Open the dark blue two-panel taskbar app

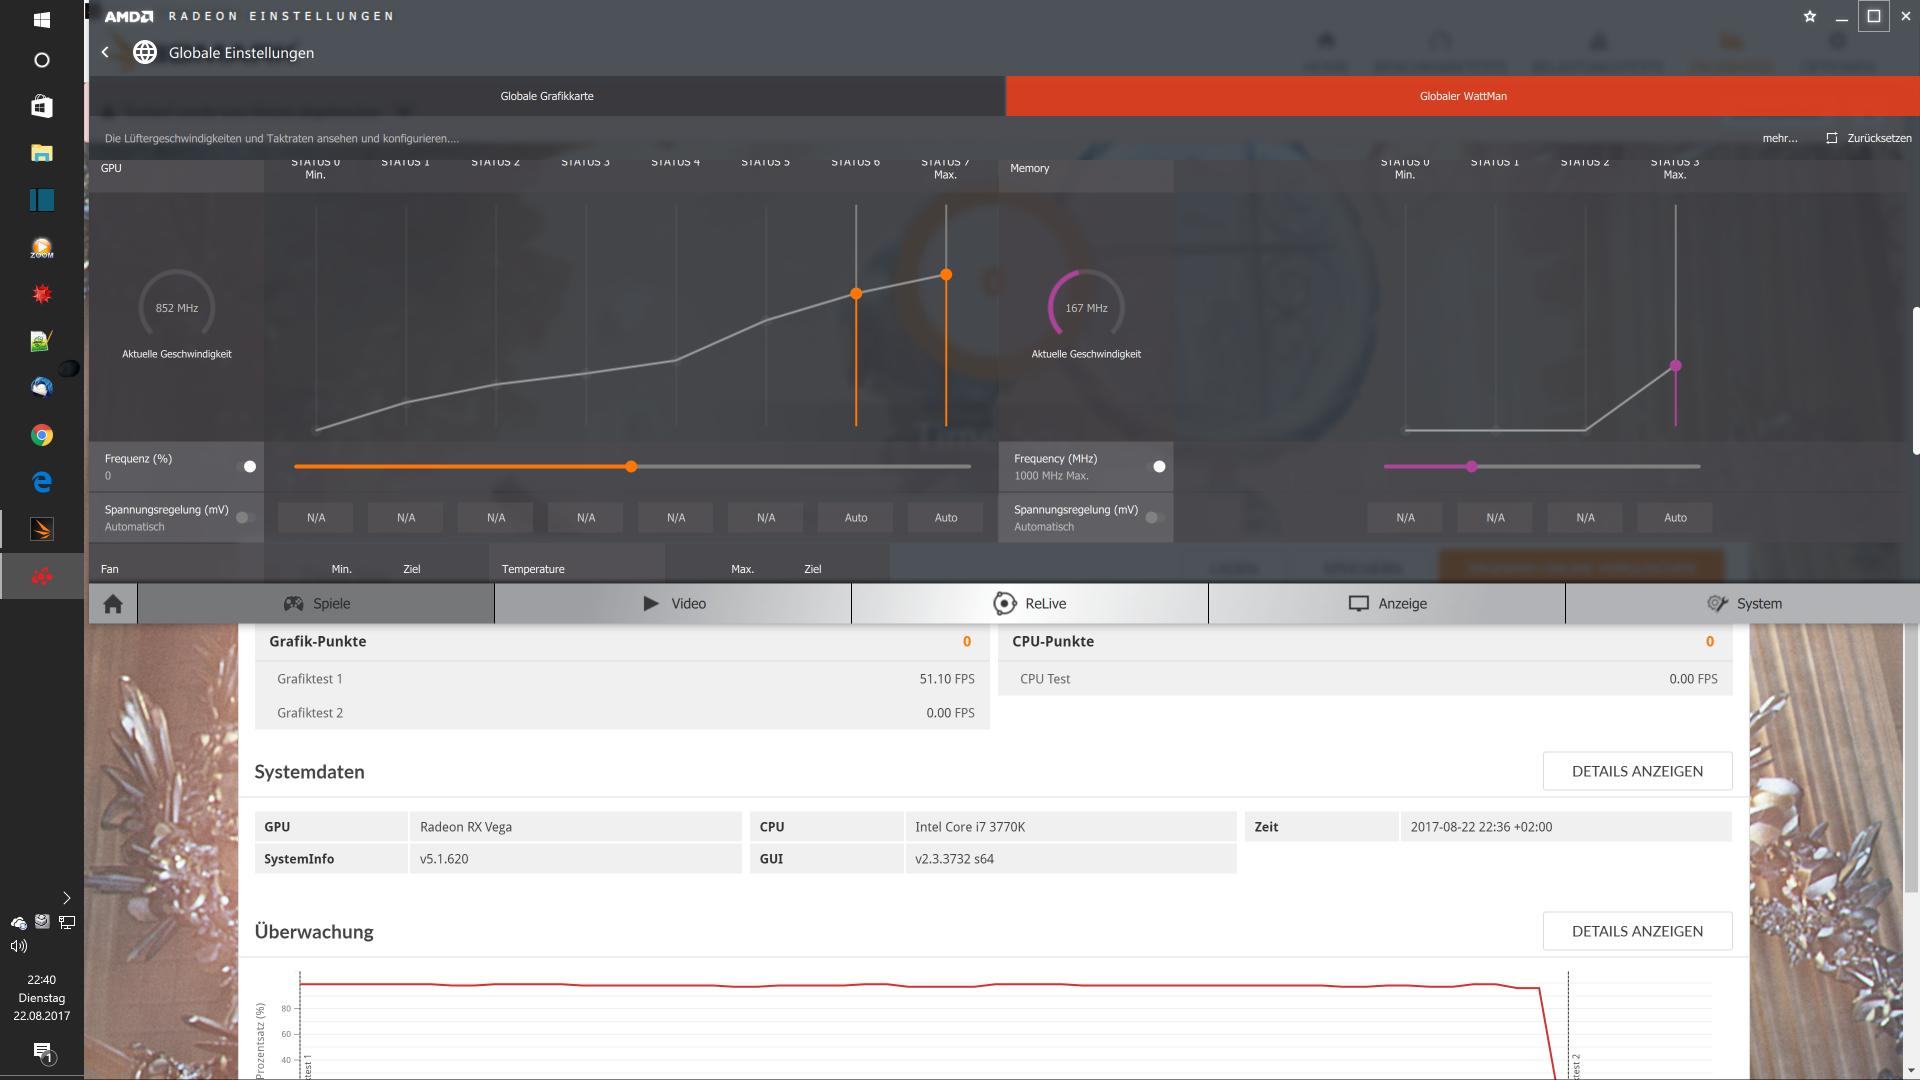pos(41,199)
